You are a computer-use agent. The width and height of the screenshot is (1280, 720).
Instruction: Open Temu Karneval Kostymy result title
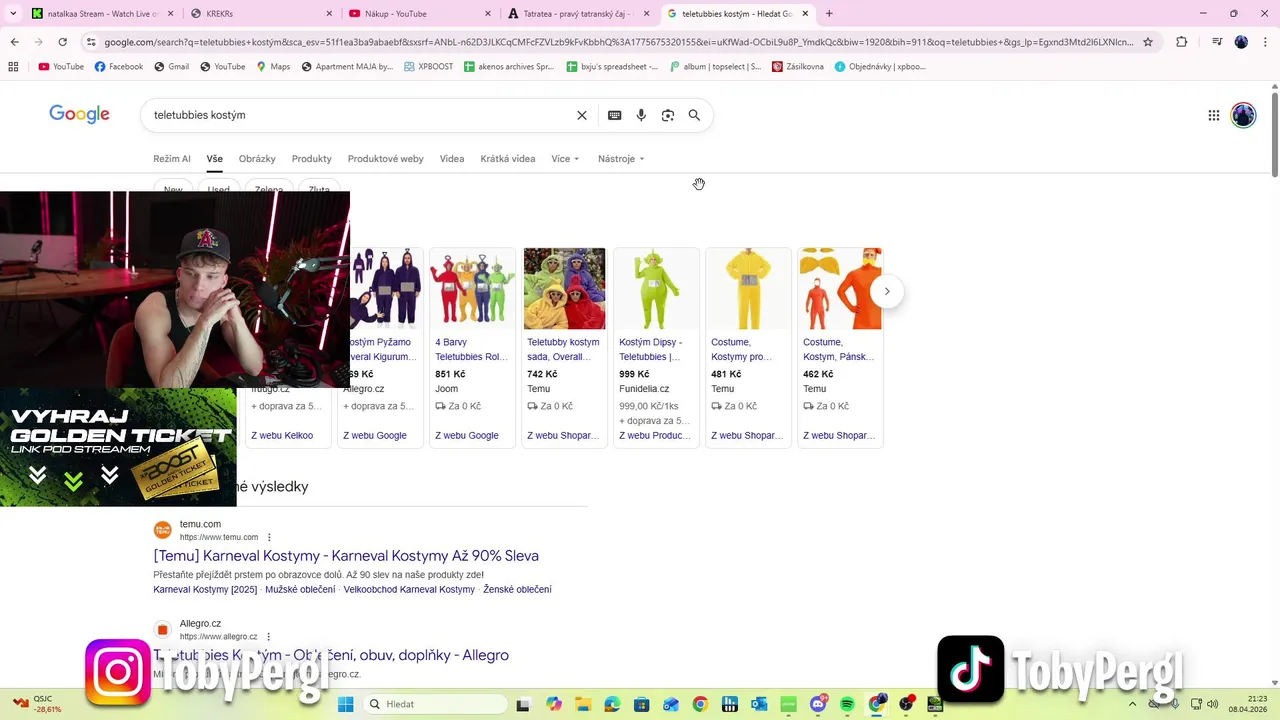(x=346, y=556)
